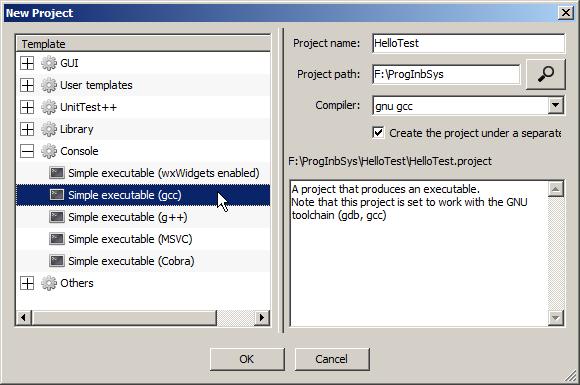Click the Library gear icon

49,129
